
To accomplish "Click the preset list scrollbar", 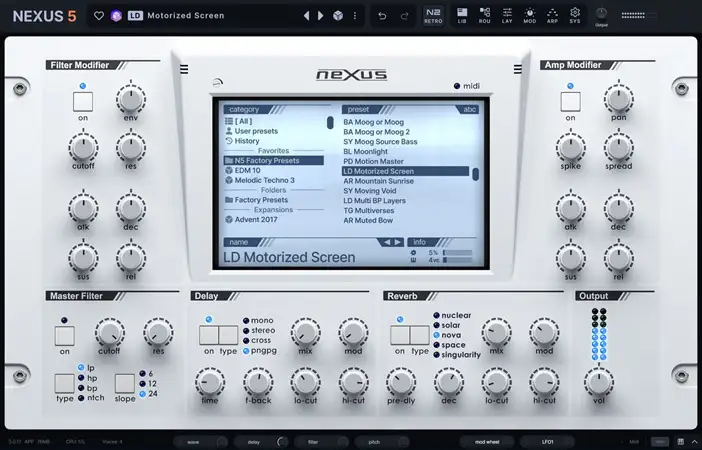I will [x=475, y=174].
